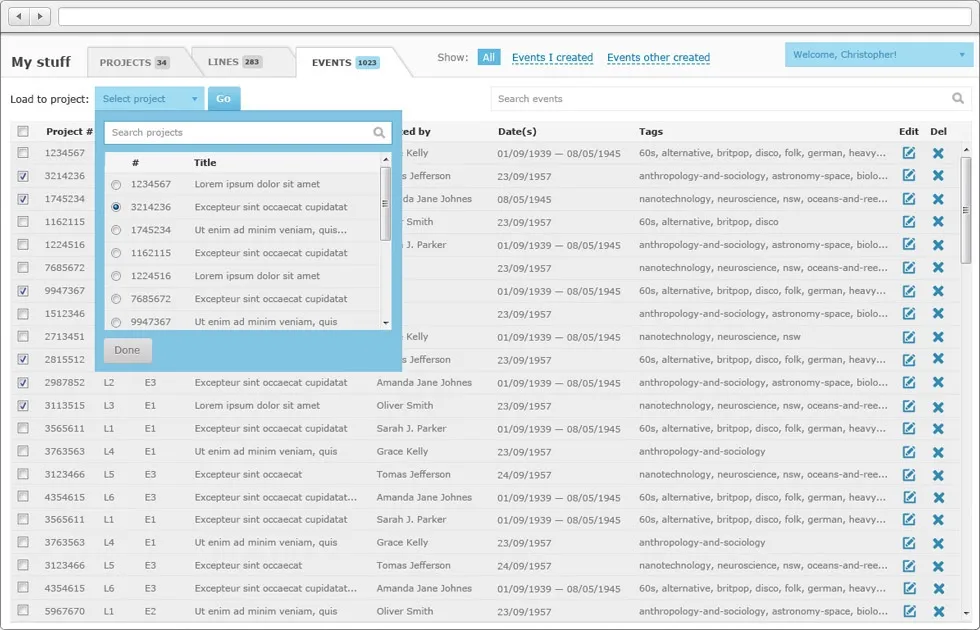980x630 pixels.
Task: Delete the row numbered 2987852
Action: click(x=938, y=382)
